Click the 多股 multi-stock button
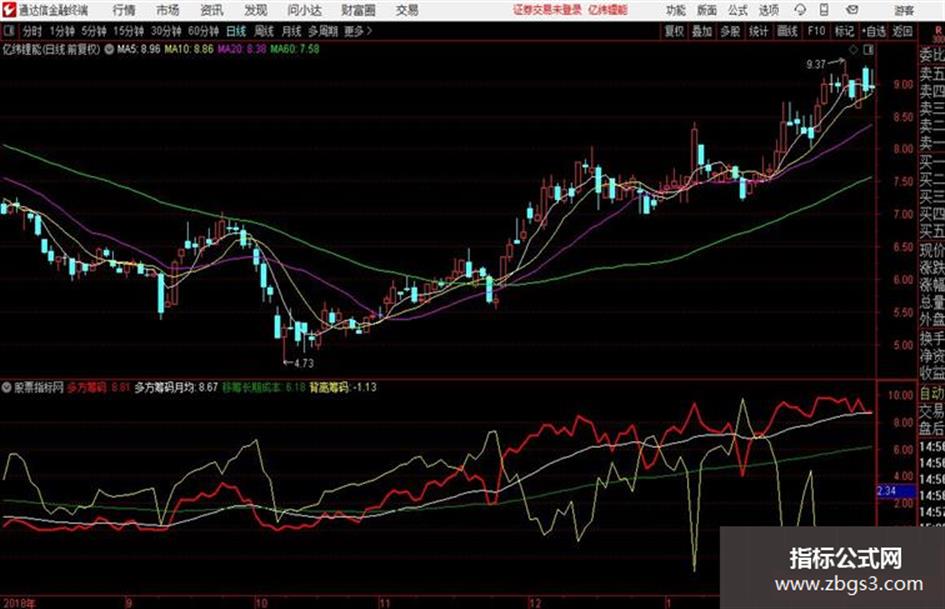This screenshot has width=945, height=609. [x=730, y=31]
